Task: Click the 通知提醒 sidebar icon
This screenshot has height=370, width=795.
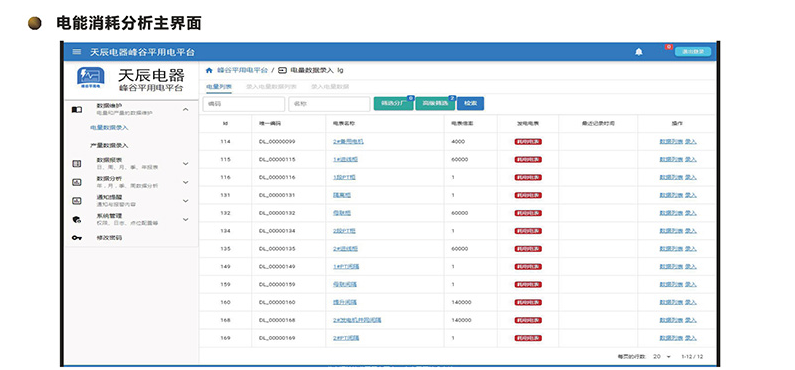Action: pos(77,201)
